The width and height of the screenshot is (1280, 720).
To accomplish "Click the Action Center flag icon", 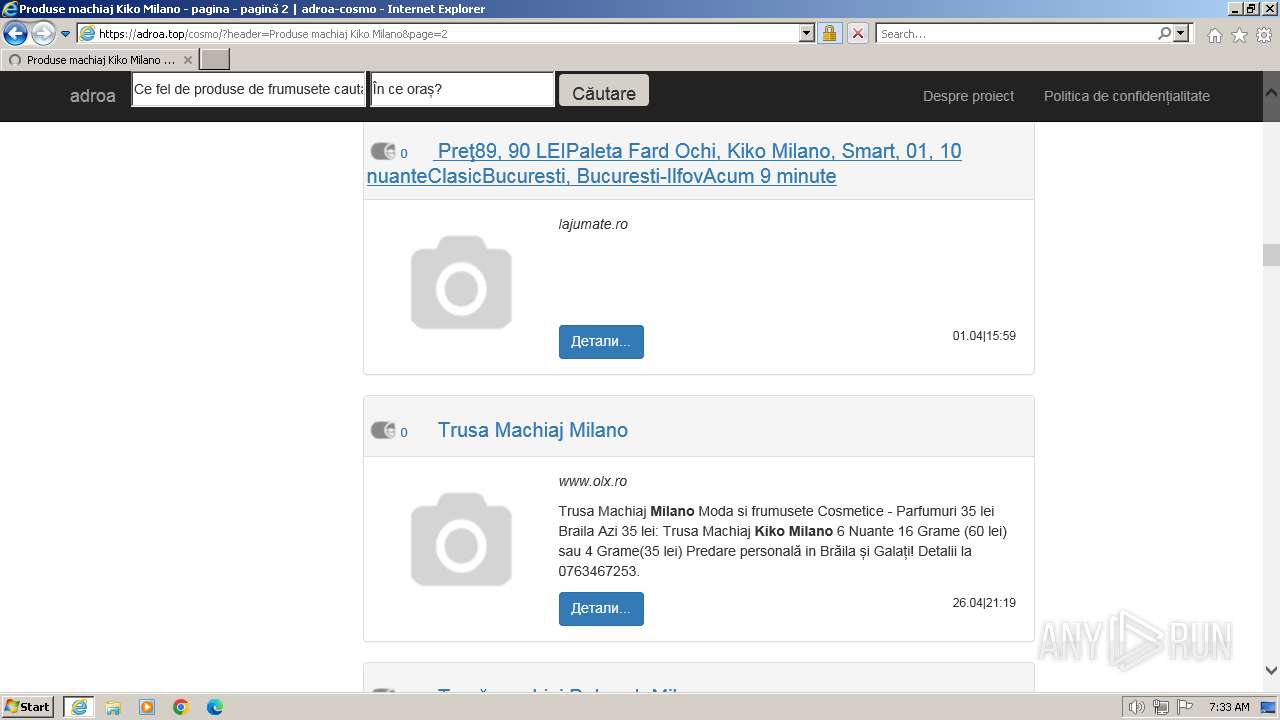I will click(x=1183, y=707).
